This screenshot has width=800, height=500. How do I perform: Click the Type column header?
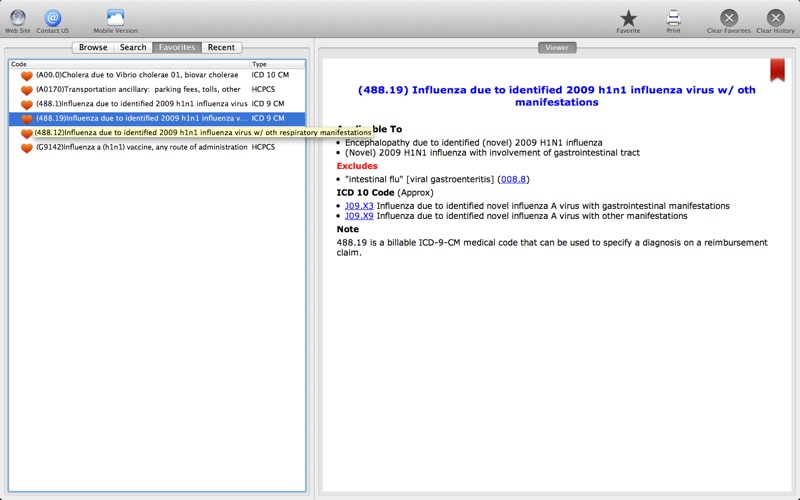point(278,64)
